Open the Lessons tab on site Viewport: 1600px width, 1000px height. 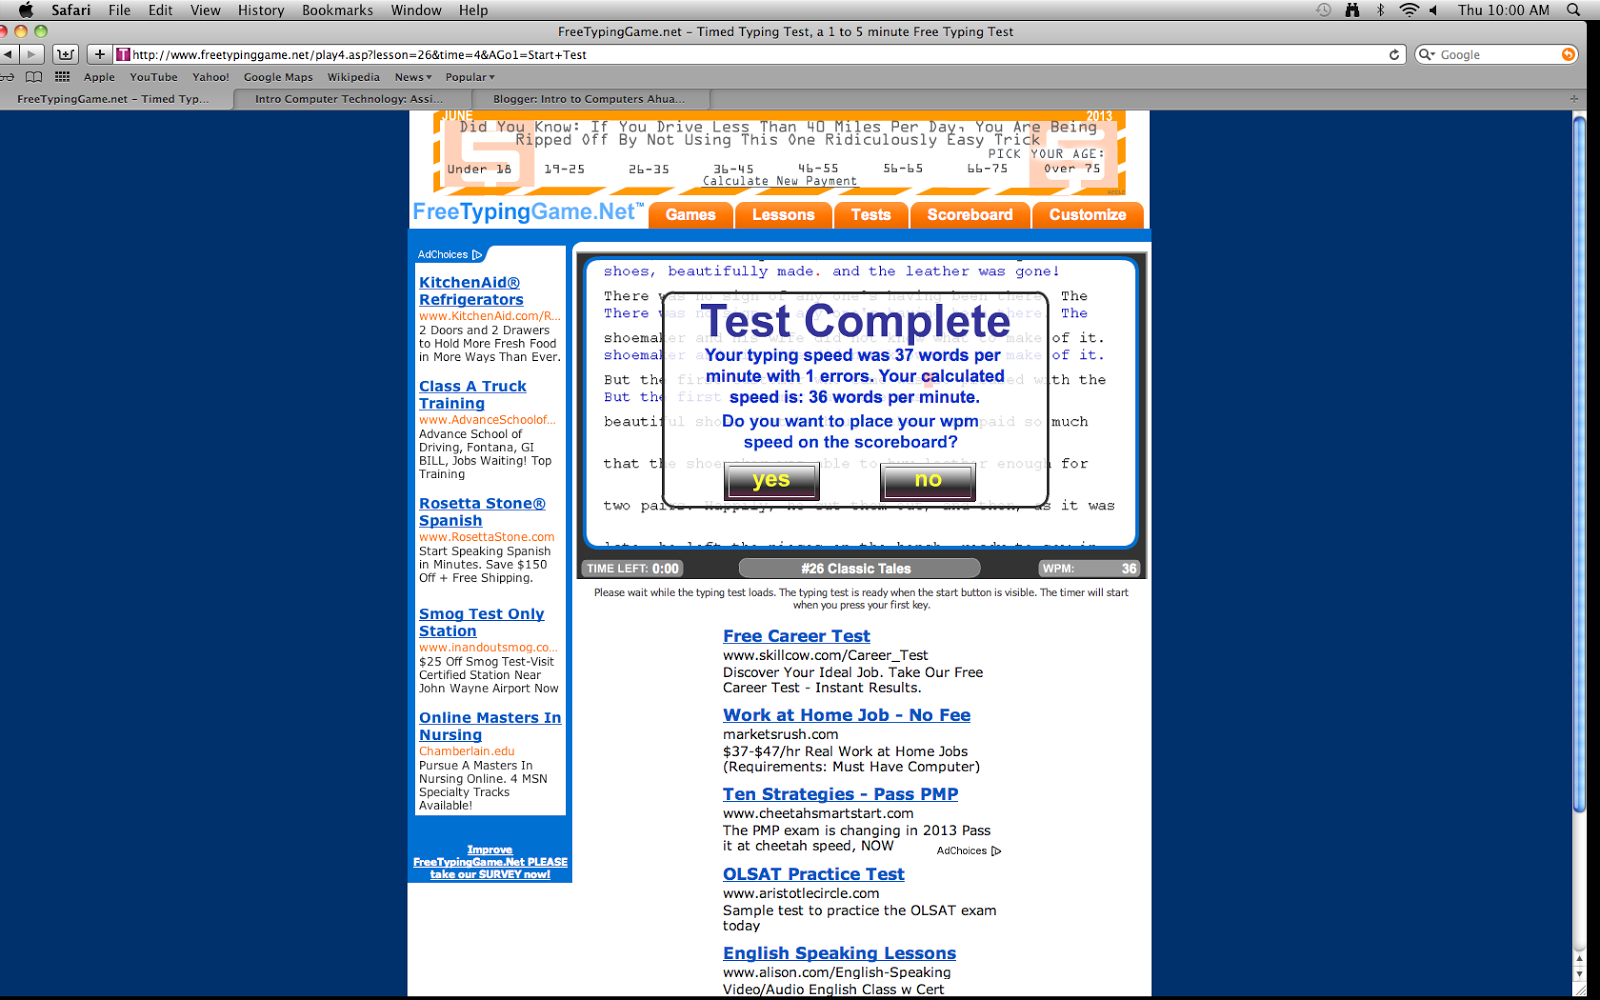tap(783, 215)
